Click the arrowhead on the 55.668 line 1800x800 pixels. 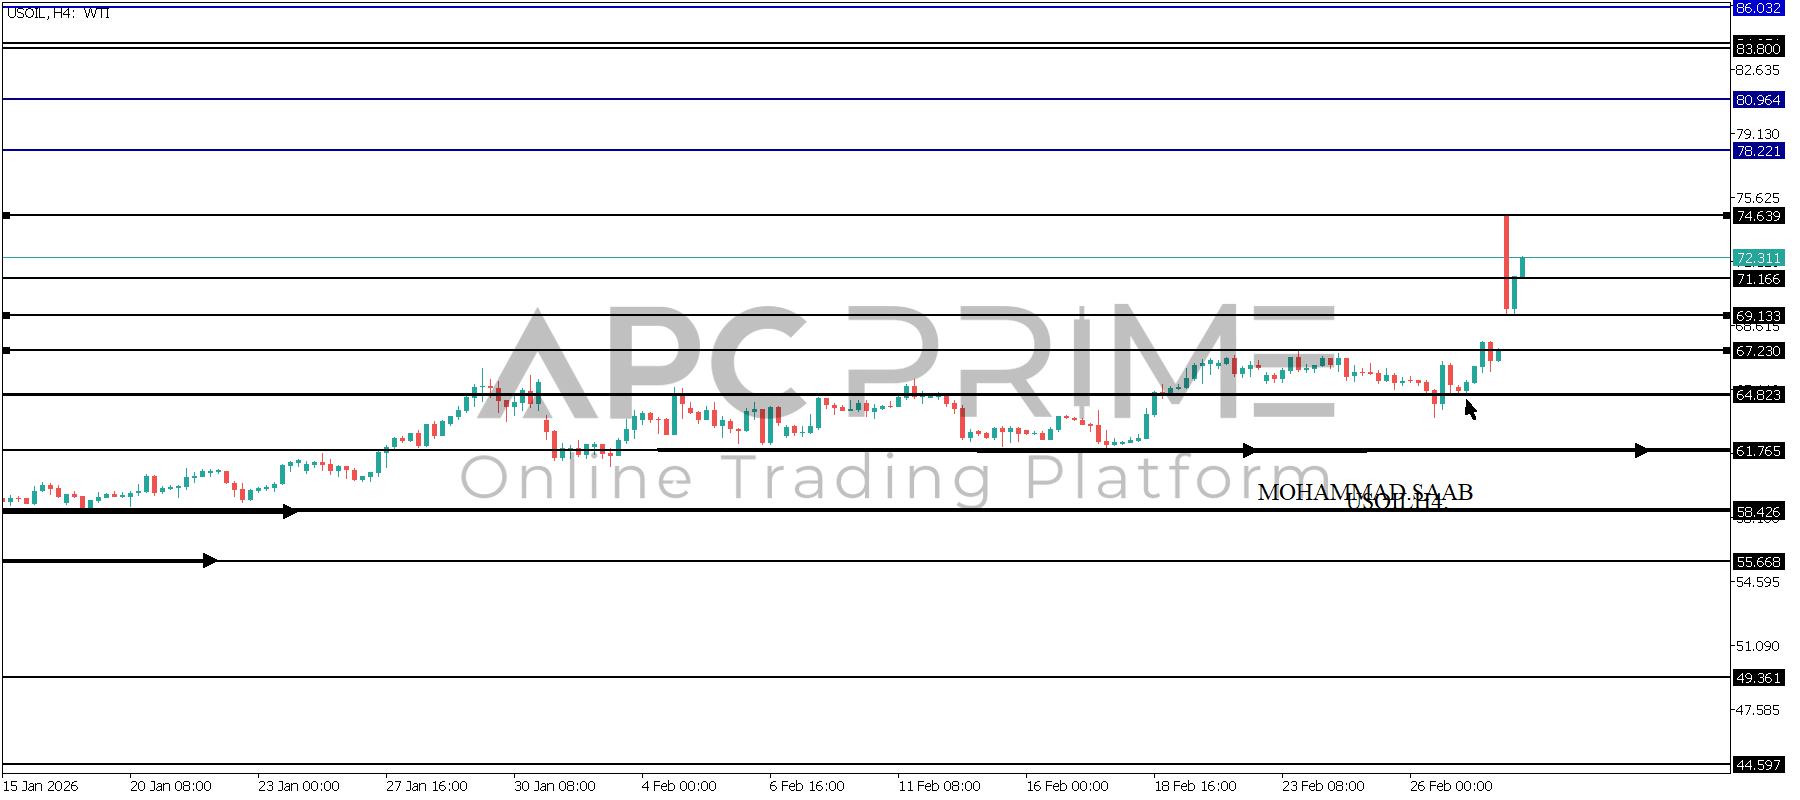coord(209,561)
